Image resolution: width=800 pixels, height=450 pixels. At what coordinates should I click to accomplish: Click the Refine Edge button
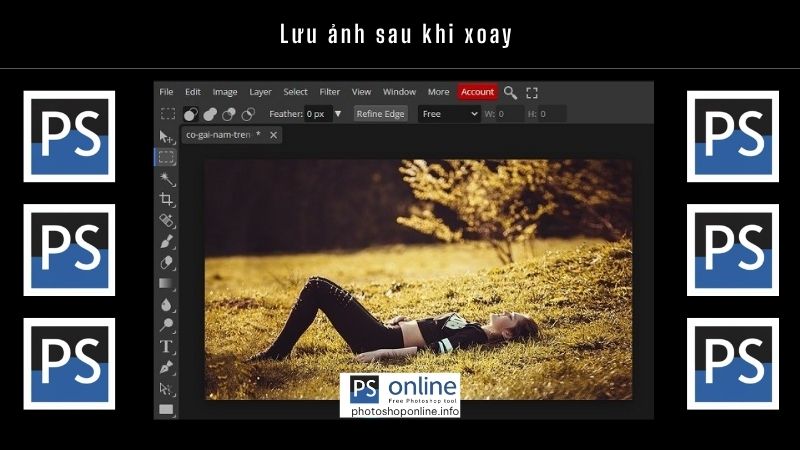(381, 114)
